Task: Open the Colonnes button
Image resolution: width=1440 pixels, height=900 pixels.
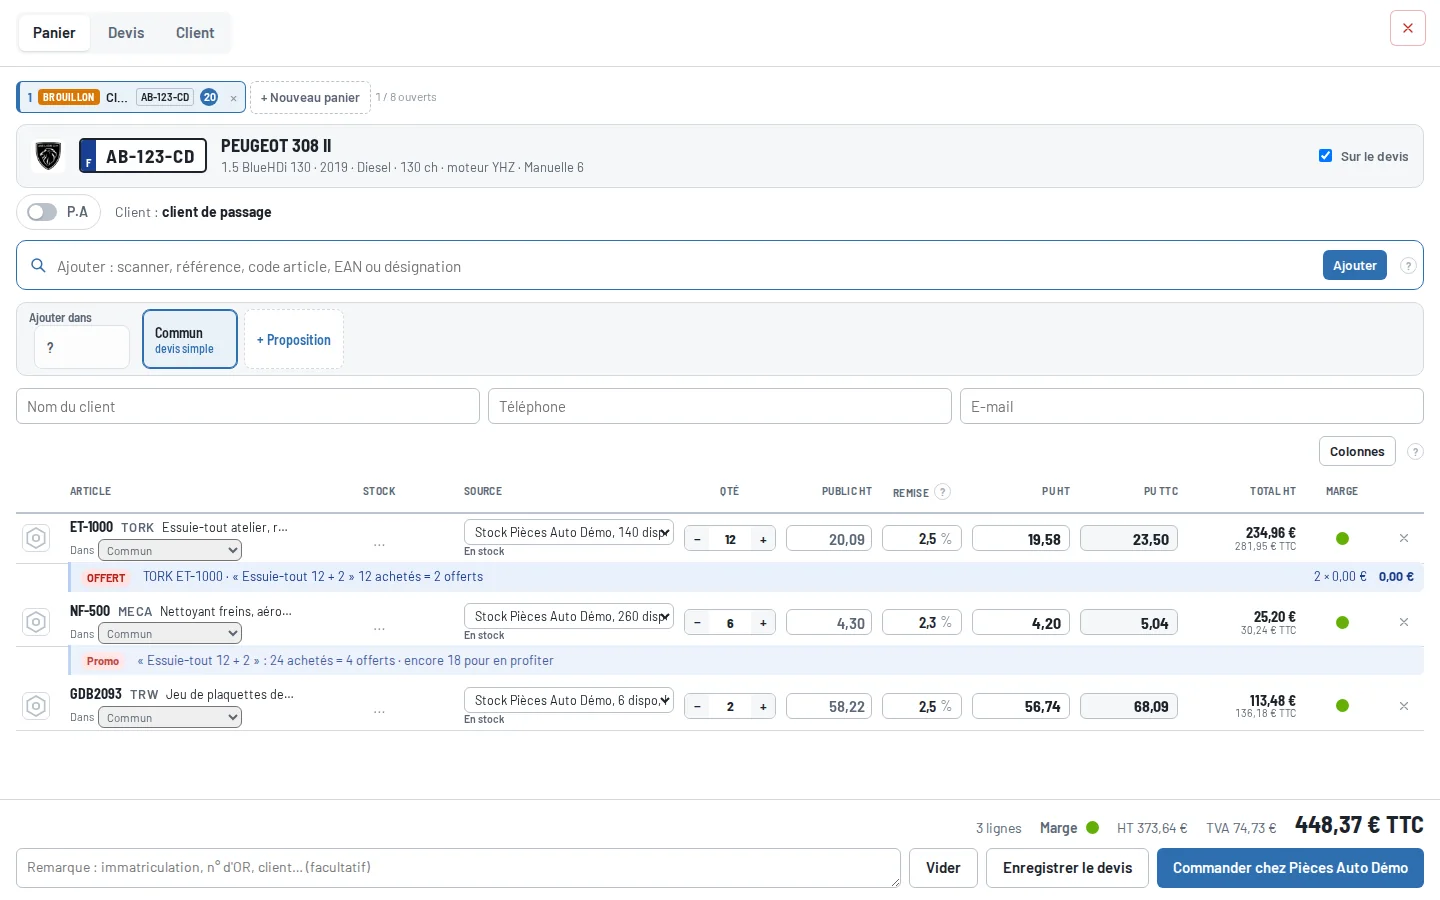Action: pos(1357,452)
